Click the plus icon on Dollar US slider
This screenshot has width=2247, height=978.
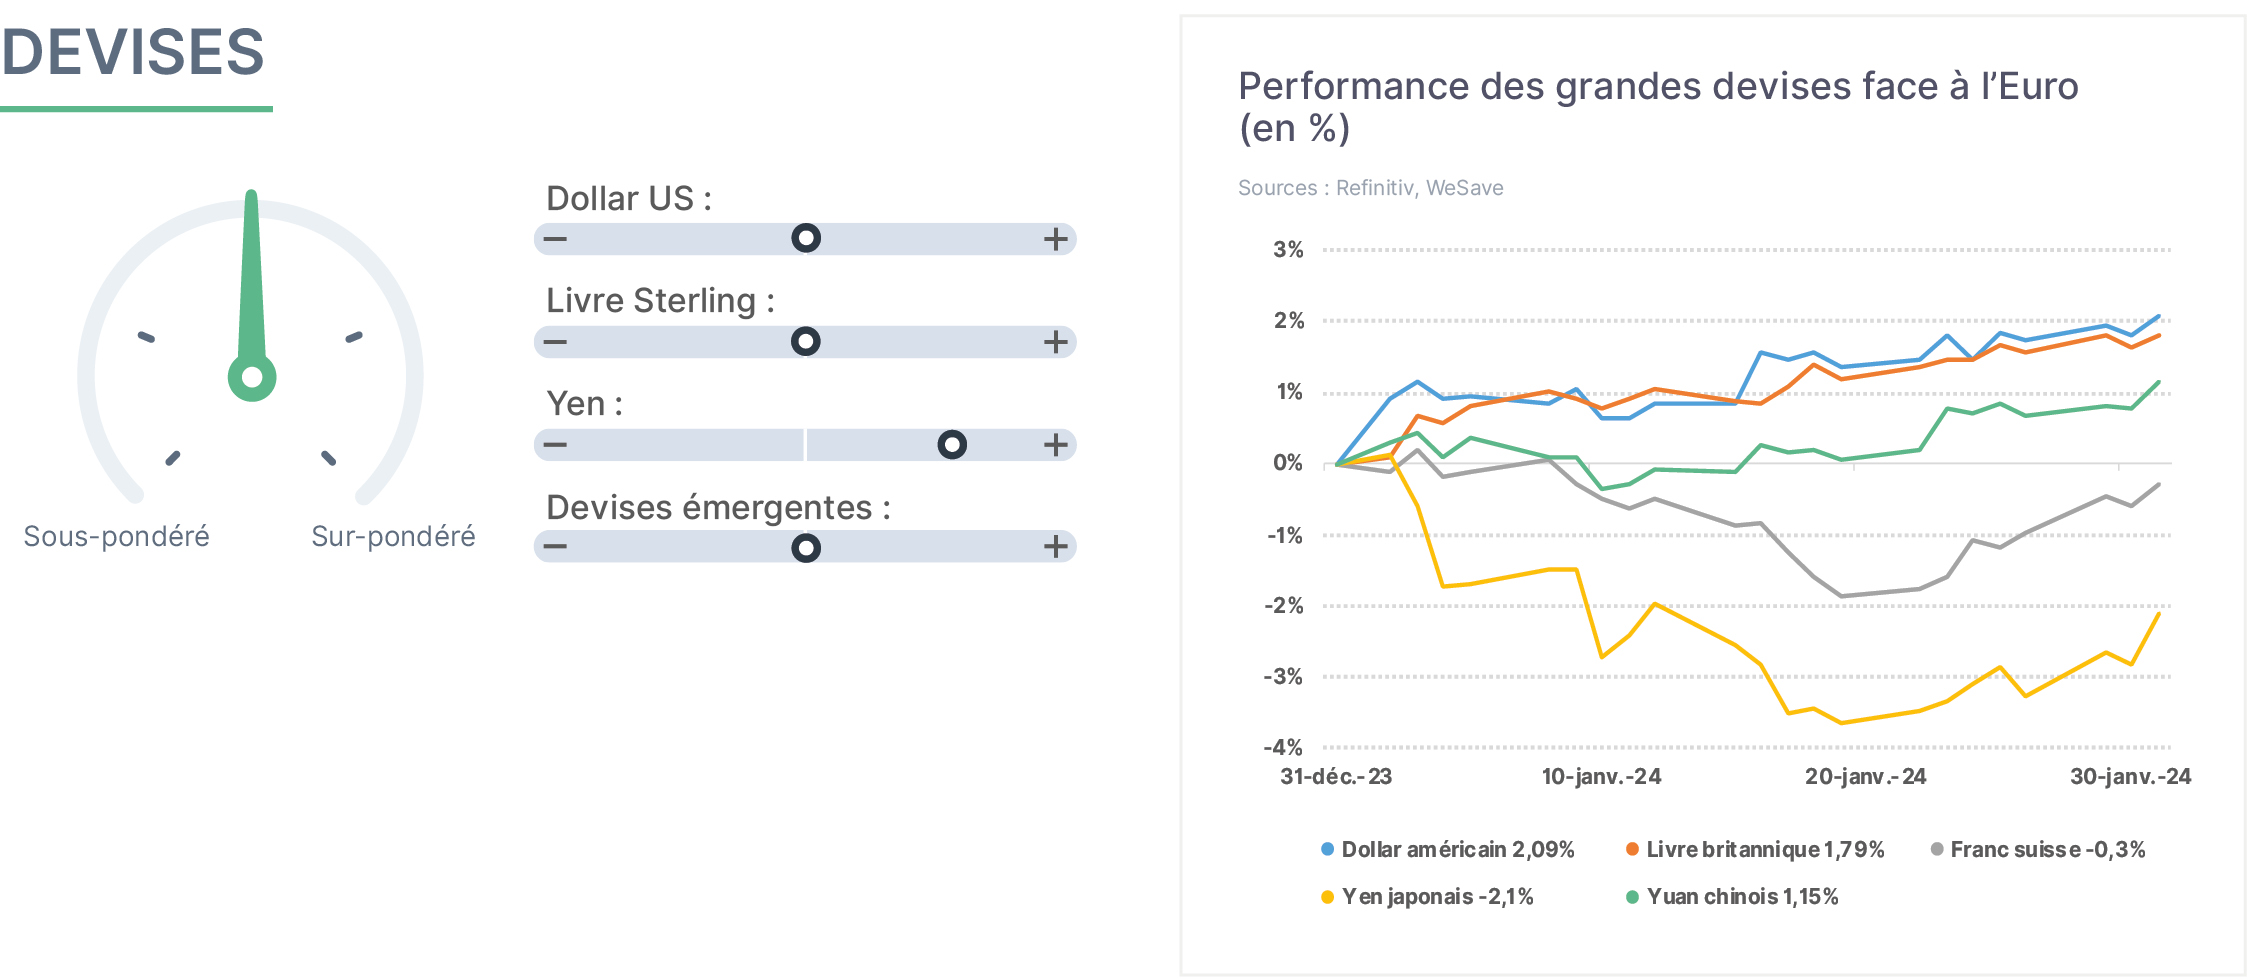(1056, 239)
